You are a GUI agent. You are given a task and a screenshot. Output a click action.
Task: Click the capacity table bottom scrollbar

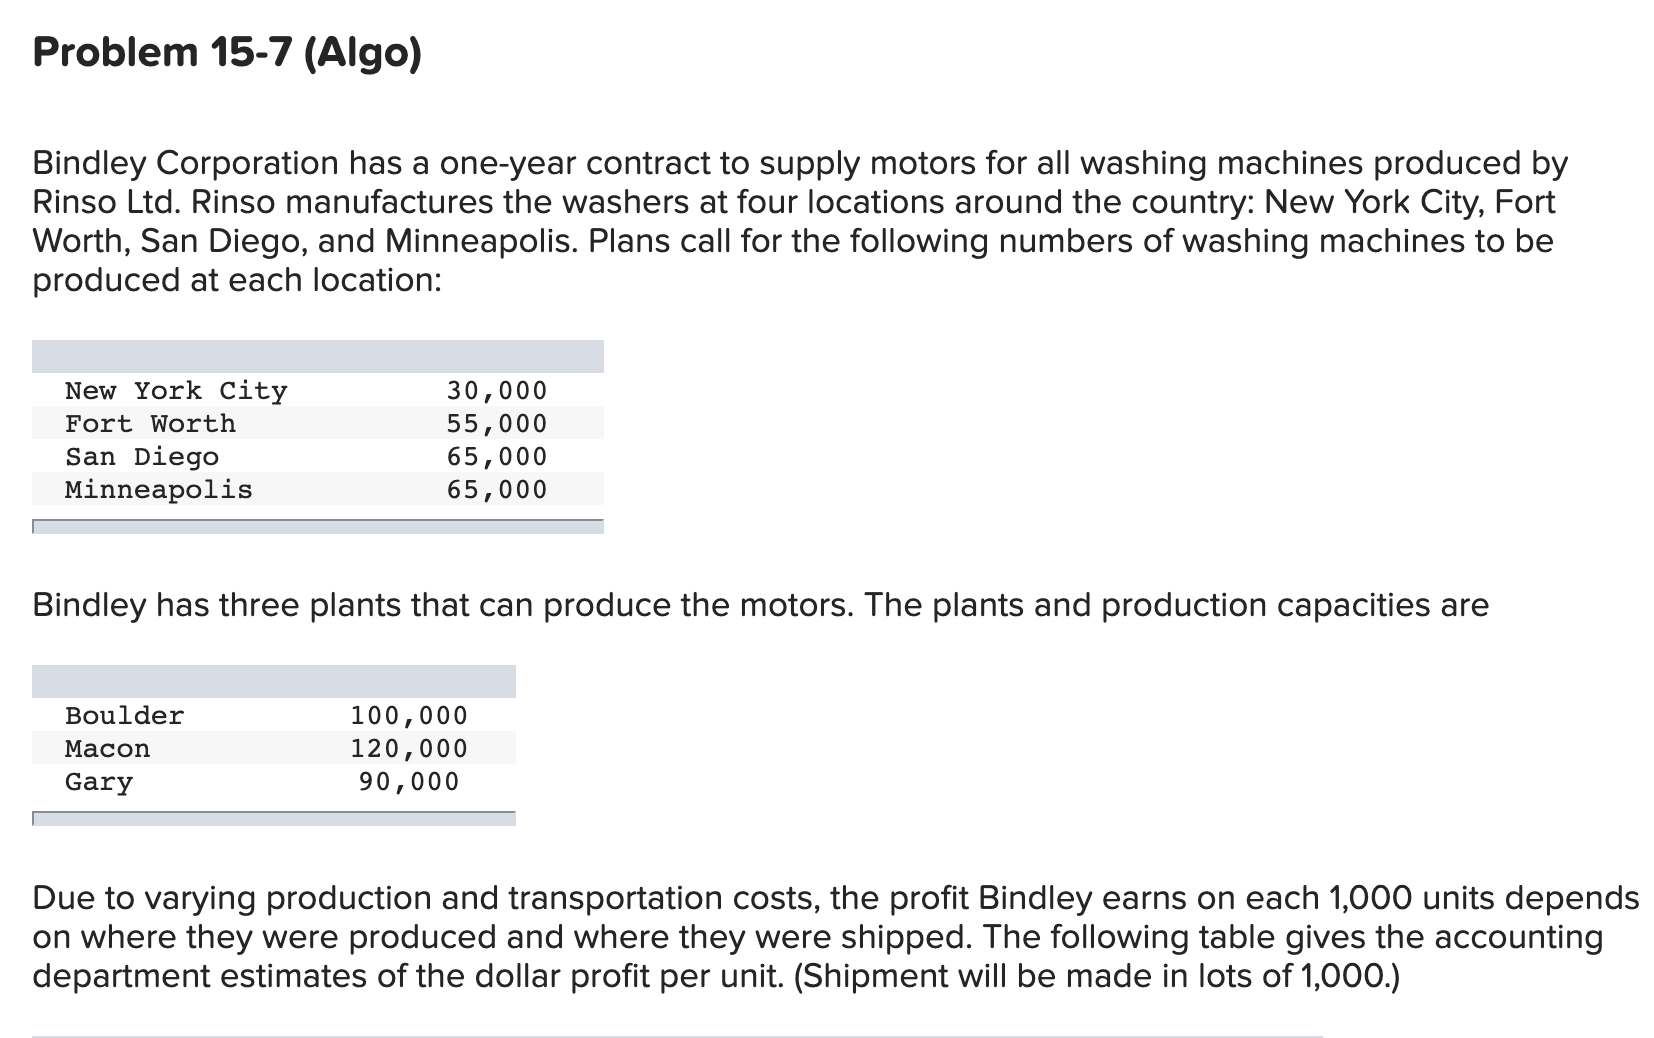click(x=274, y=818)
